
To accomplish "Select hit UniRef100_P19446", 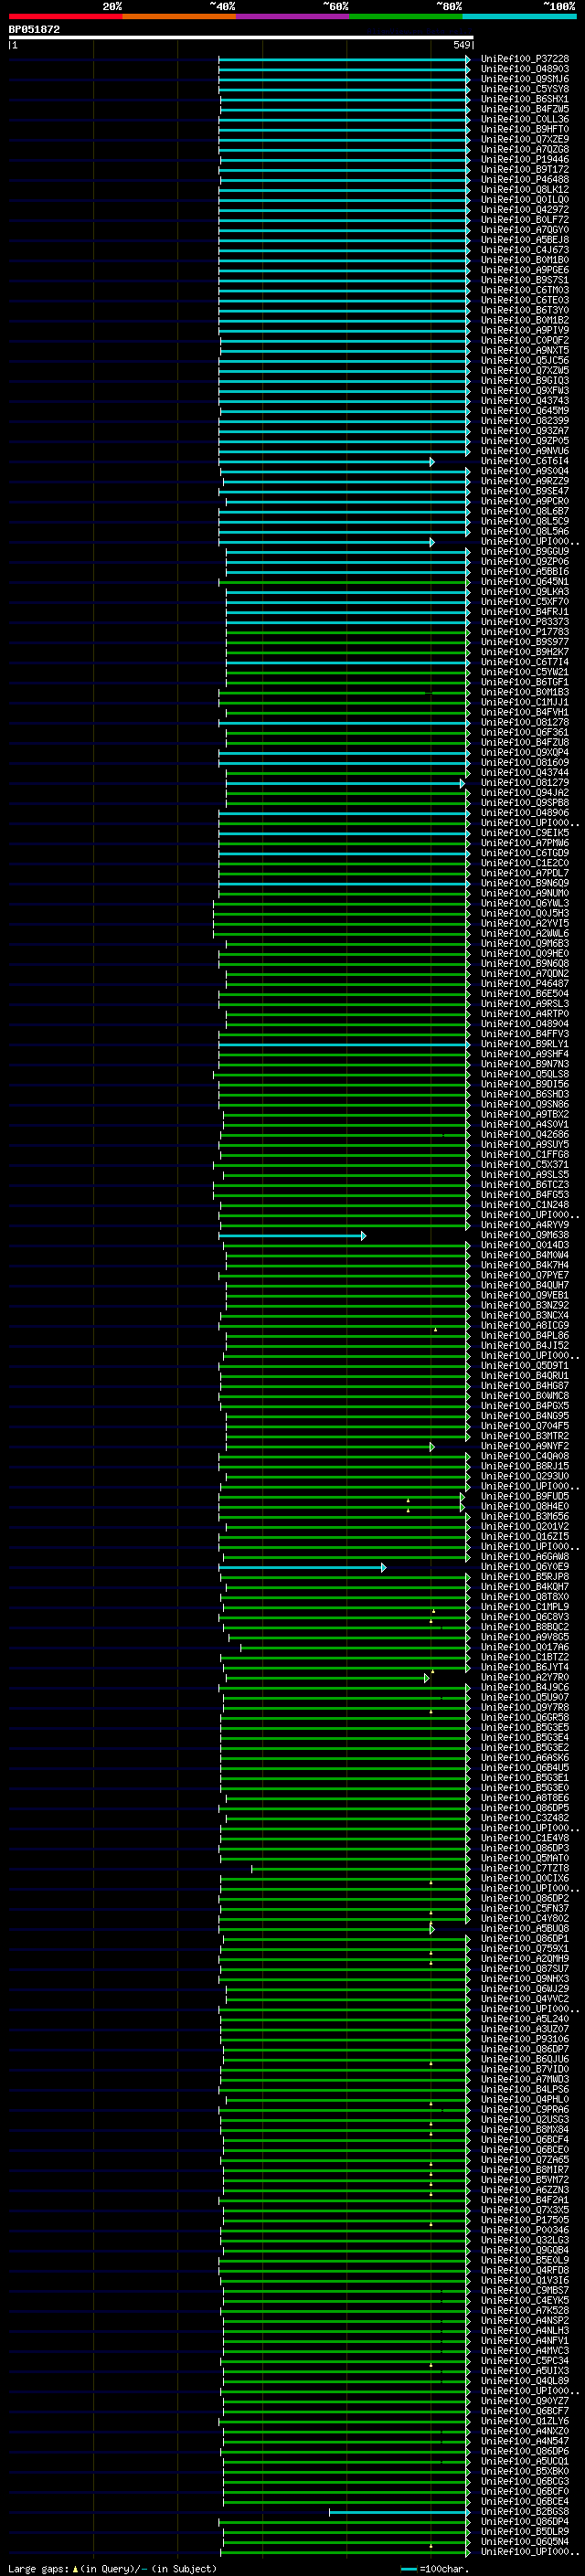I will [x=525, y=160].
